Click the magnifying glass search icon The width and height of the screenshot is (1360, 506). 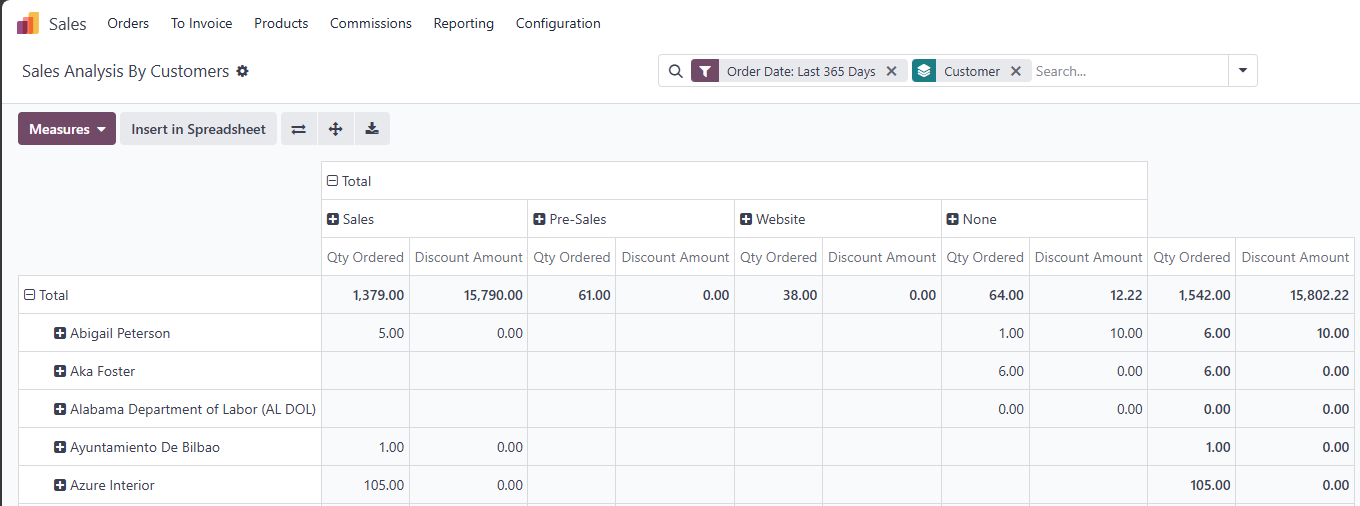point(676,71)
